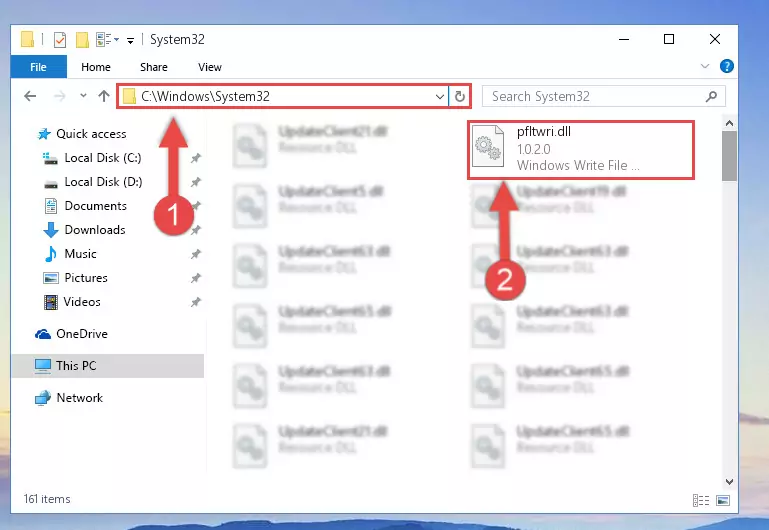Click the folder icon in the title bar

coord(27,39)
